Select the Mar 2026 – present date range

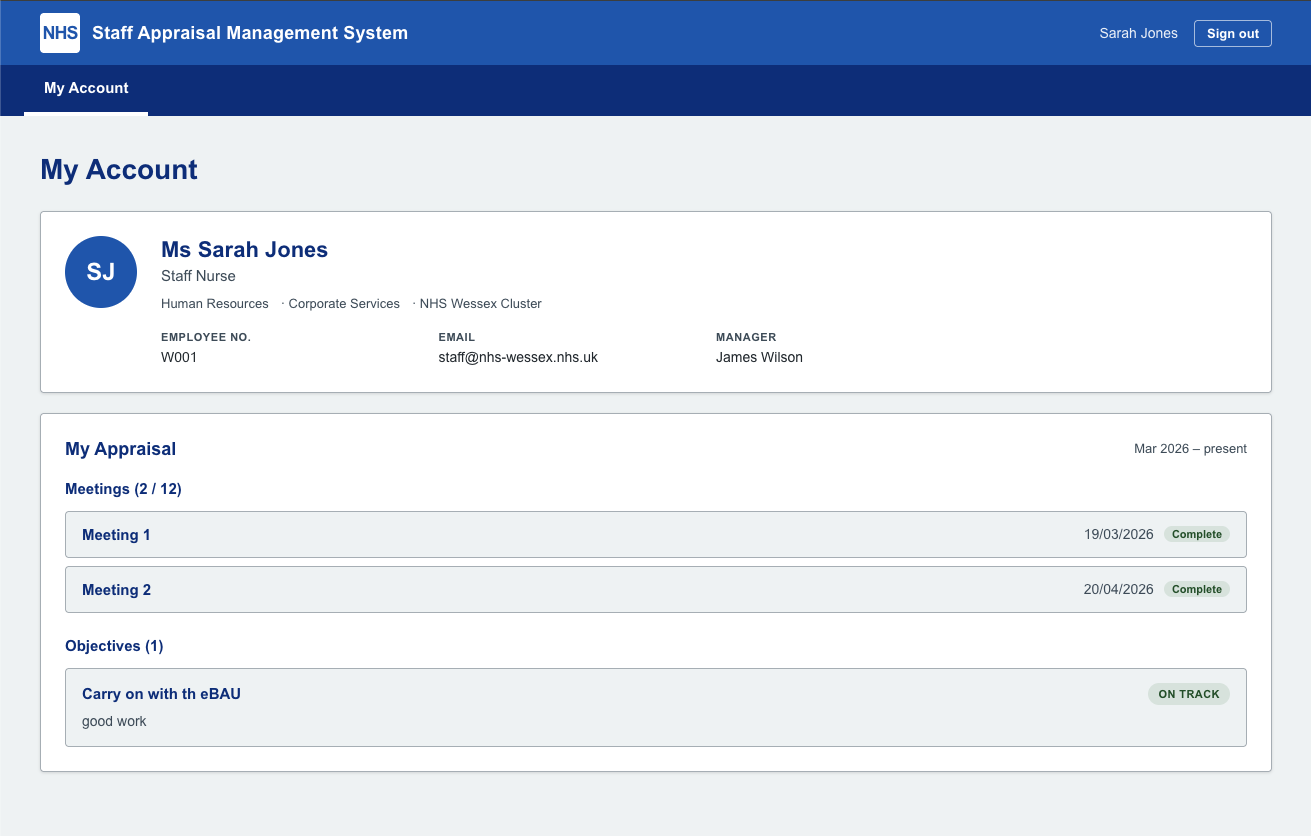(1190, 449)
